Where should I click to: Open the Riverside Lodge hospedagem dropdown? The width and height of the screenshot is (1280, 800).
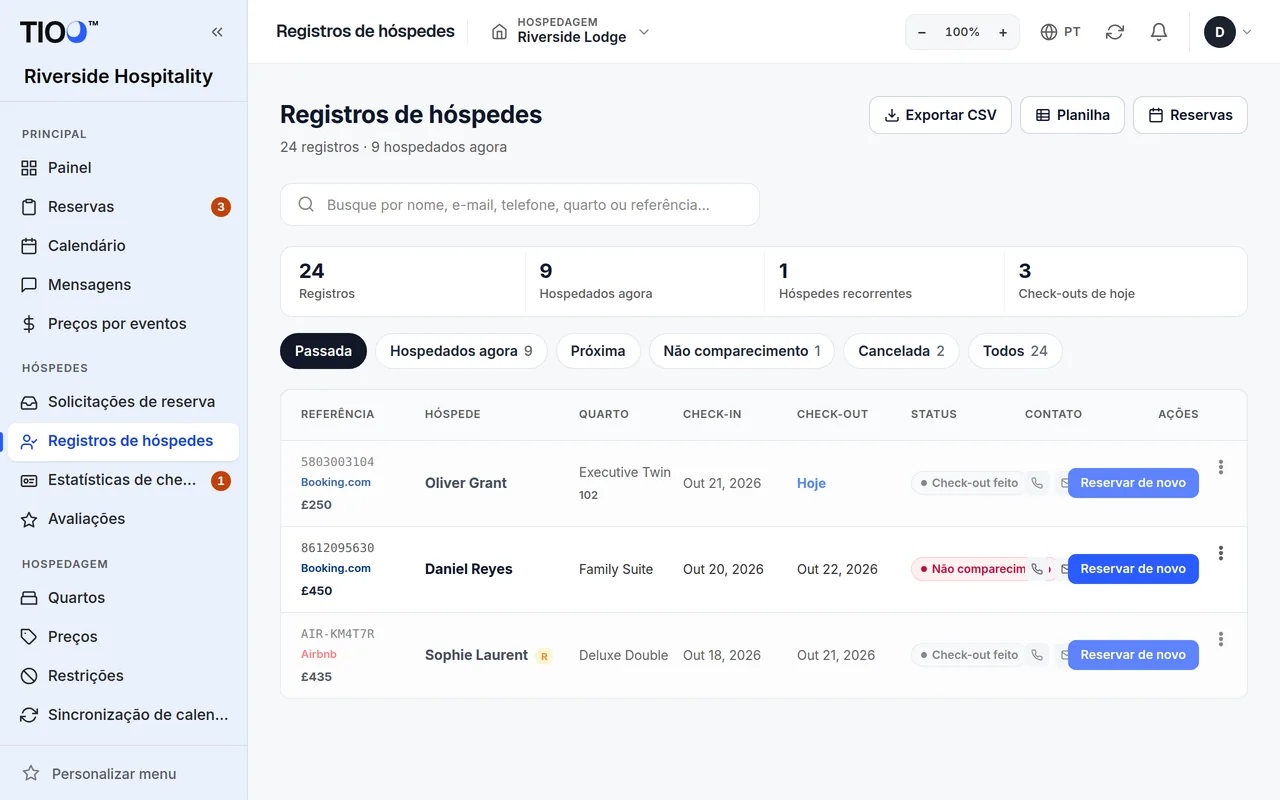[x=571, y=32]
